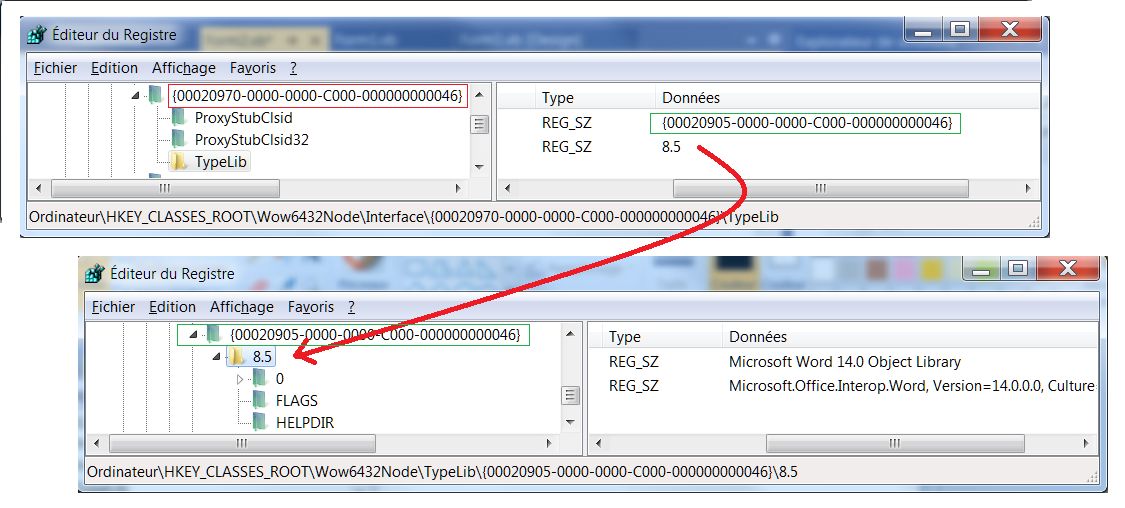
Task: Select the 0 key label
Action: 280,379
